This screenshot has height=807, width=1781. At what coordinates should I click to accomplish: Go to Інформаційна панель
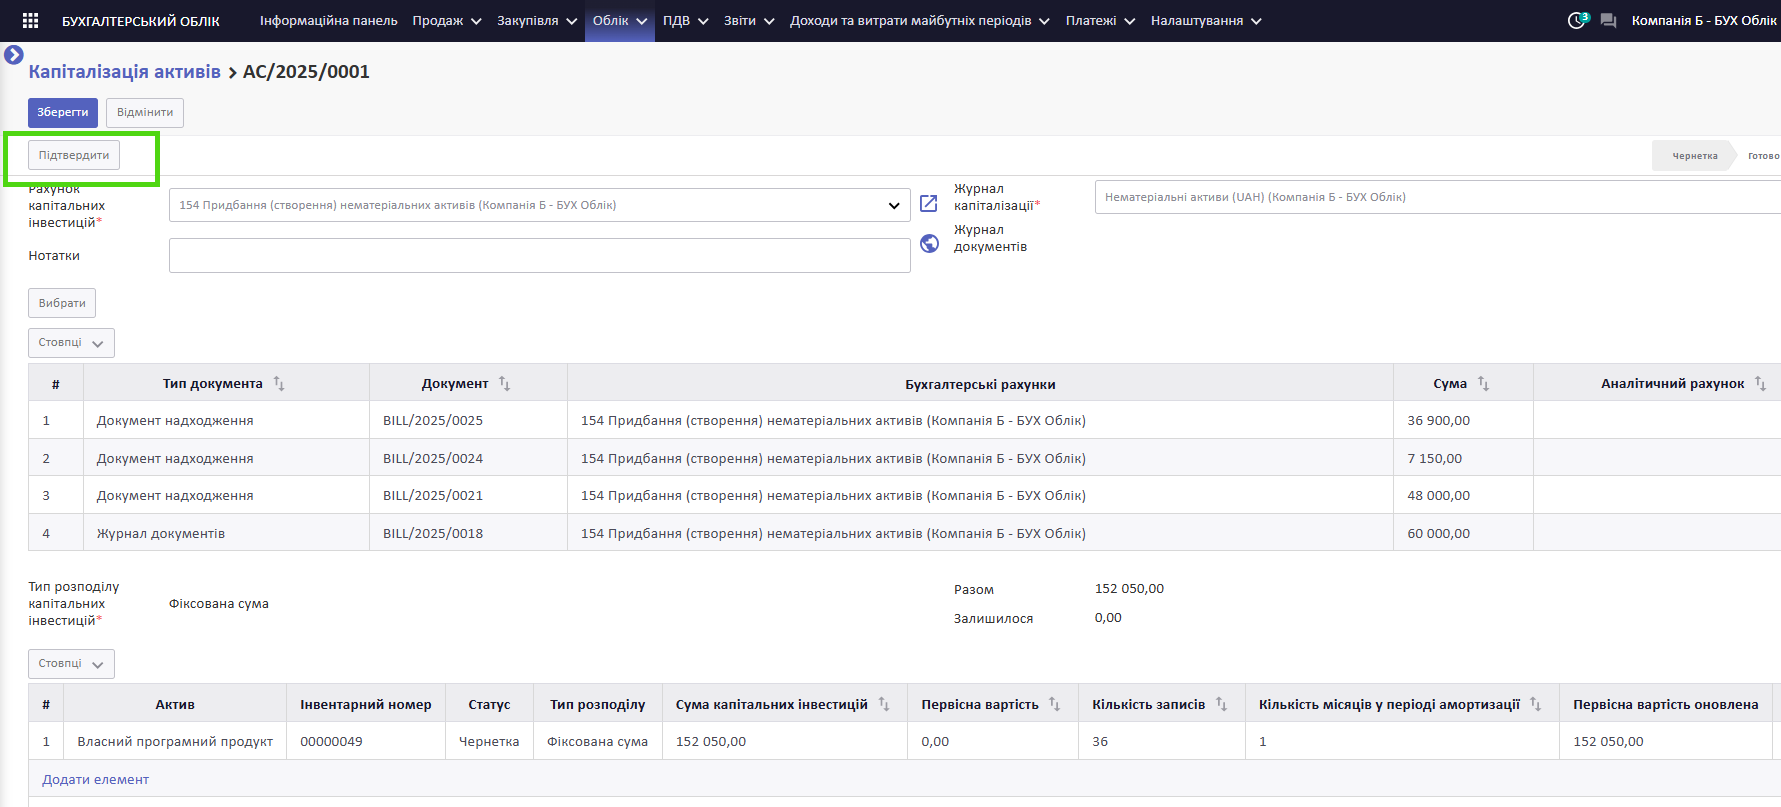329,20
